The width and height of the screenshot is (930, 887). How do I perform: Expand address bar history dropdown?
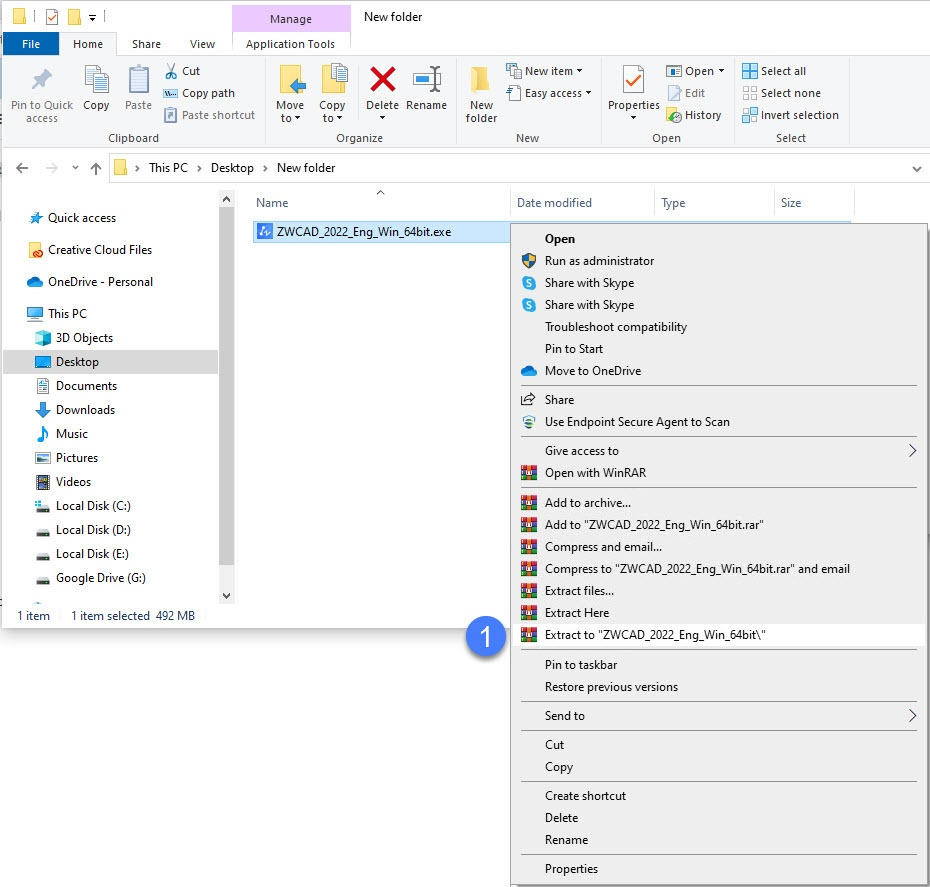[x=917, y=169]
